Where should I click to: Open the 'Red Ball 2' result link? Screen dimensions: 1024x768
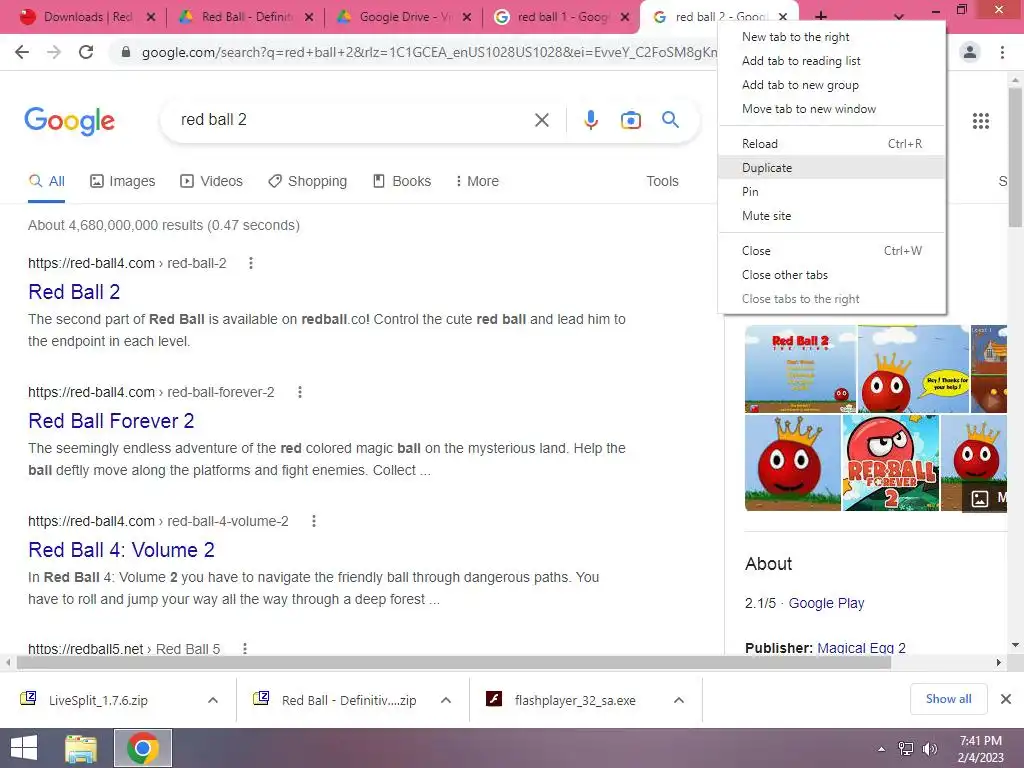tap(74, 292)
